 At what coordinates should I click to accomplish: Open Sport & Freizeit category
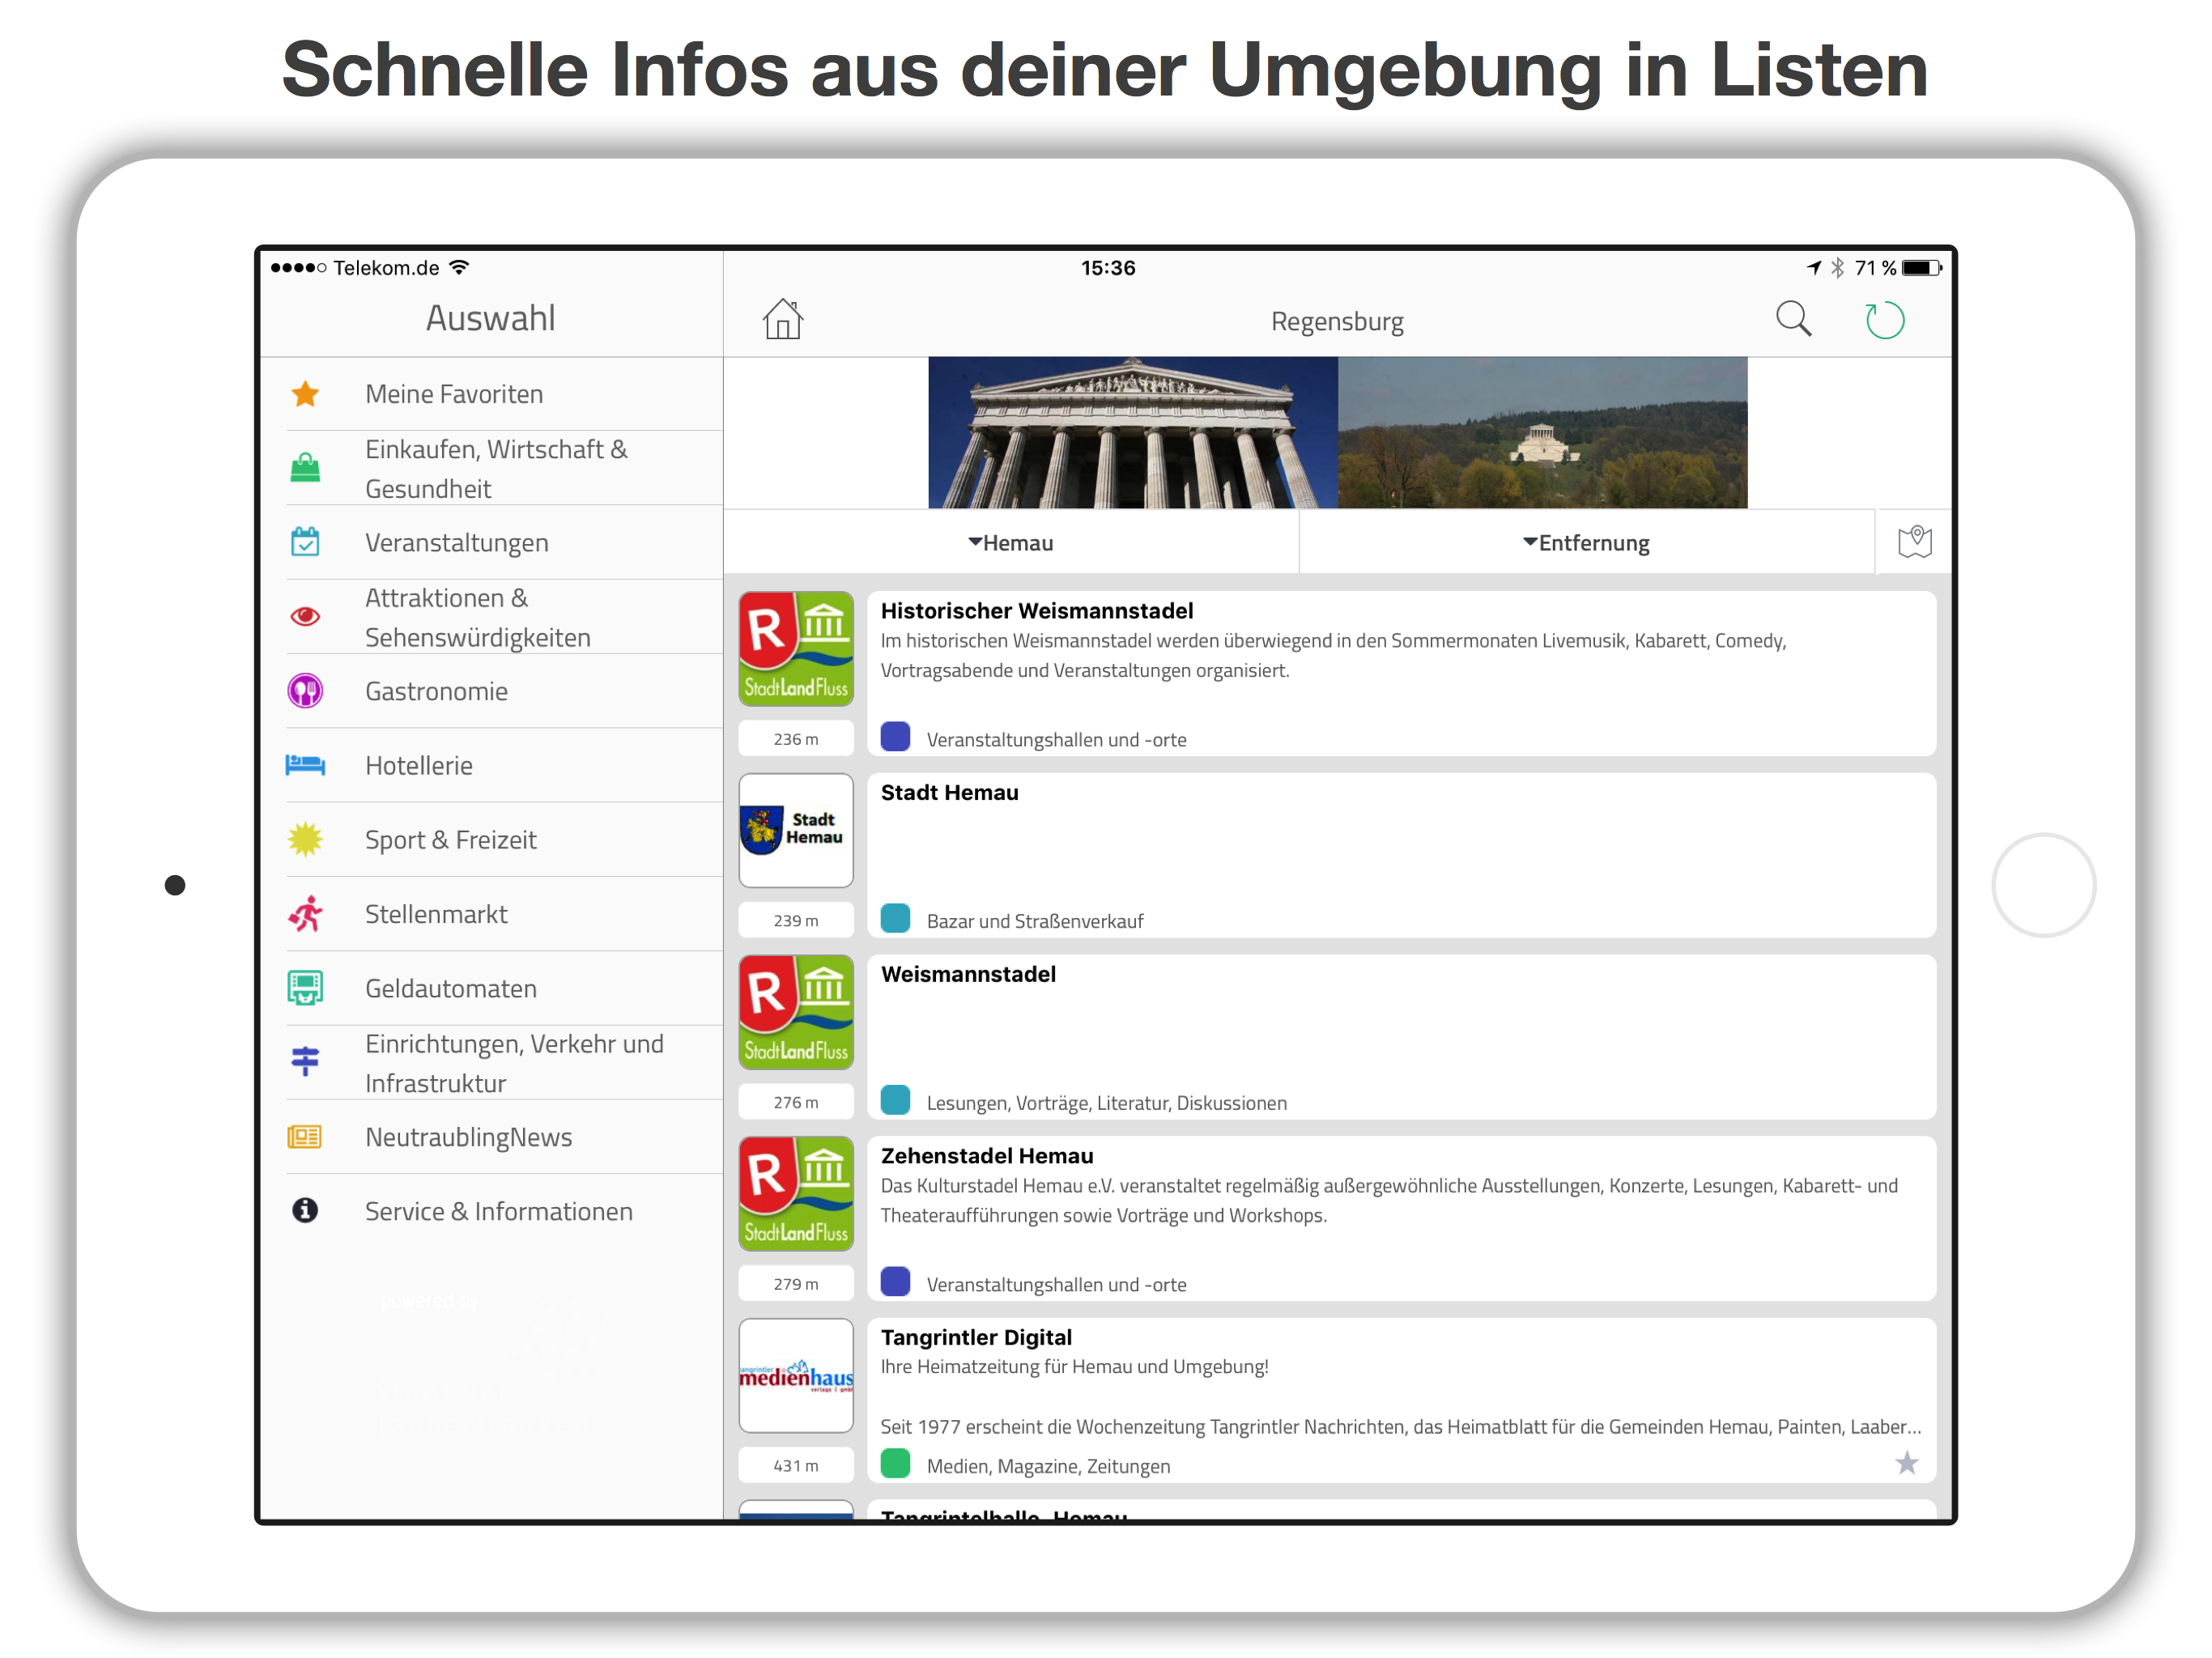tap(450, 840)
